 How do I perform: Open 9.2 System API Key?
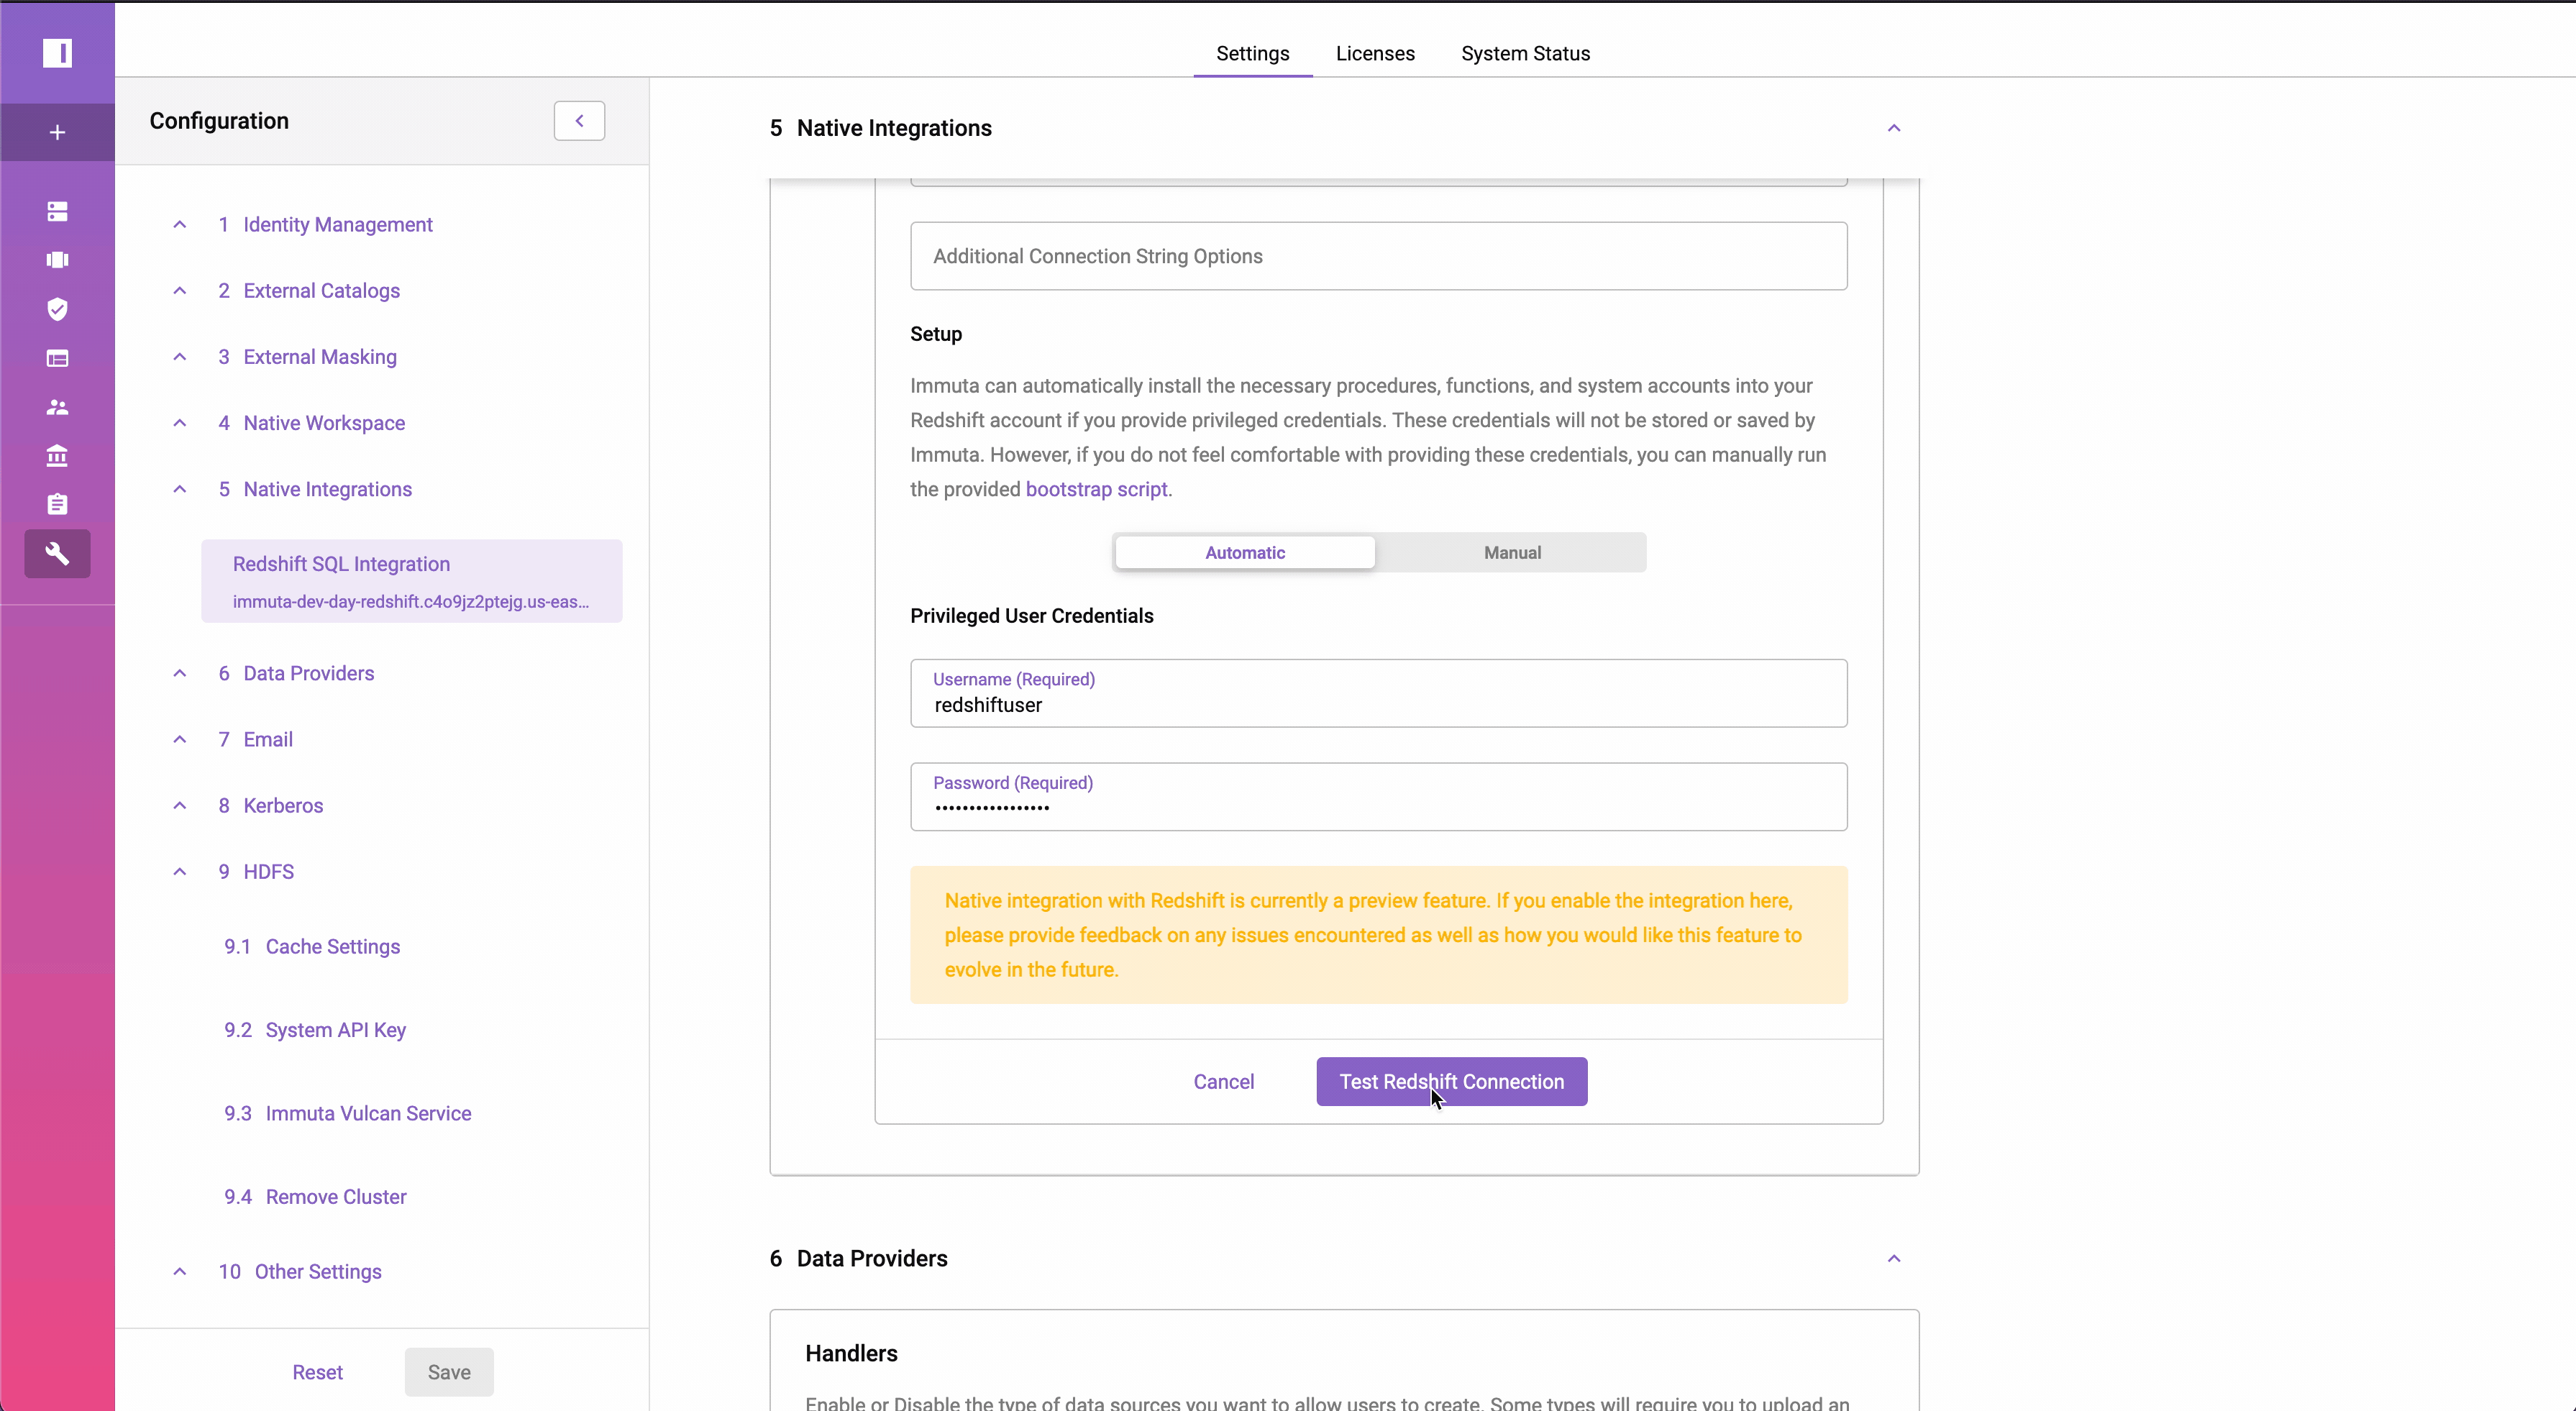(x=315, y=1030)
